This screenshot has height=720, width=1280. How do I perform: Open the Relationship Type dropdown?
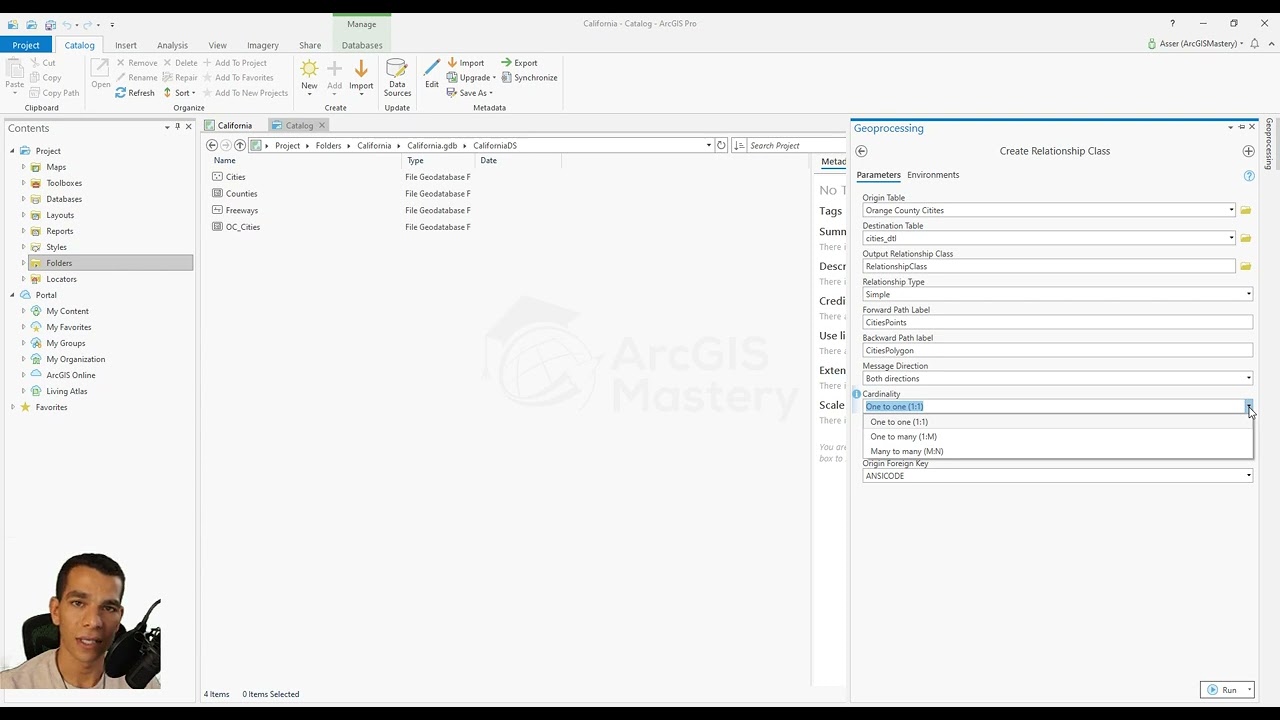[x=1248, y=294]
